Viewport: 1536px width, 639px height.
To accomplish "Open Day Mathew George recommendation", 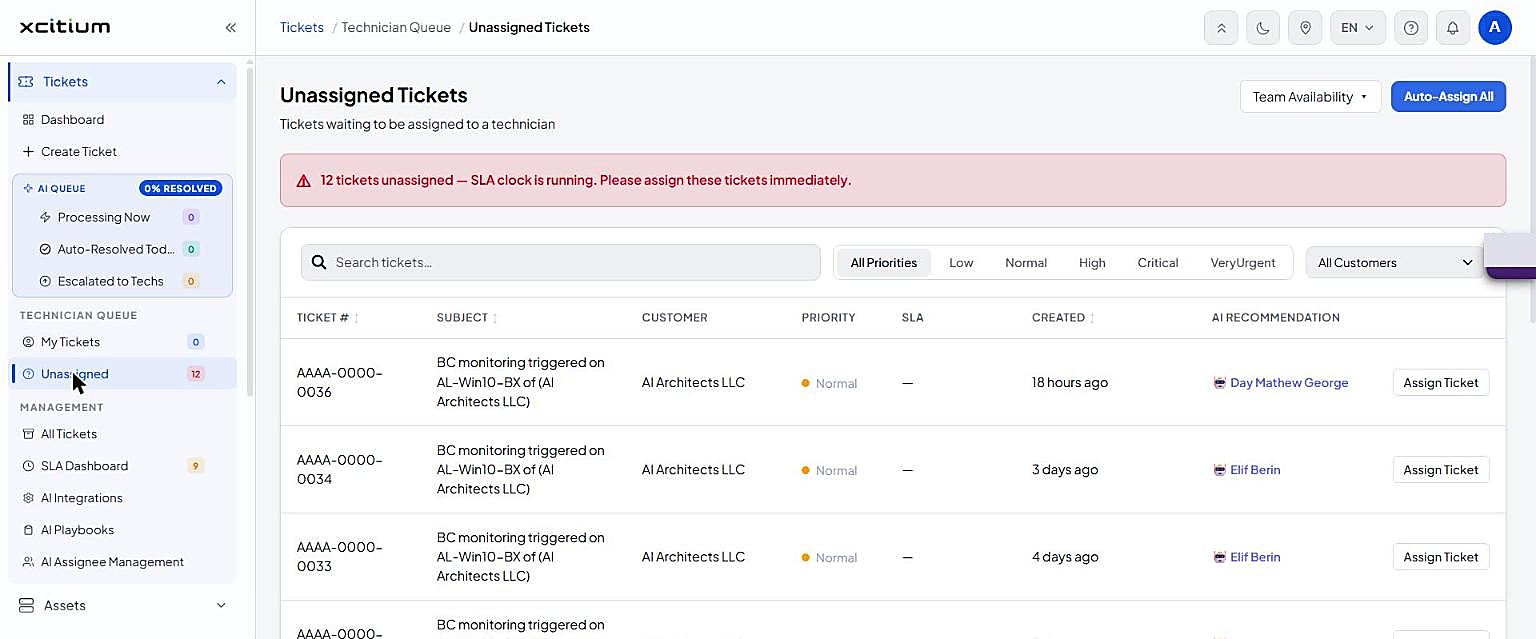I will click(x=1280, y=383).
